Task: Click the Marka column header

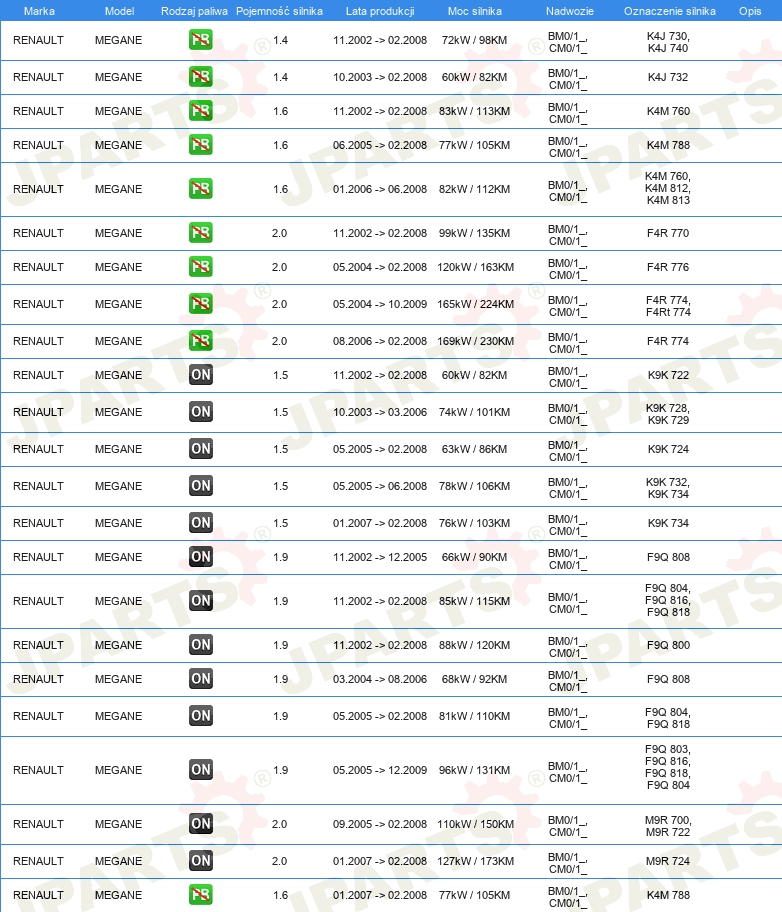Action: coord(39,11)
